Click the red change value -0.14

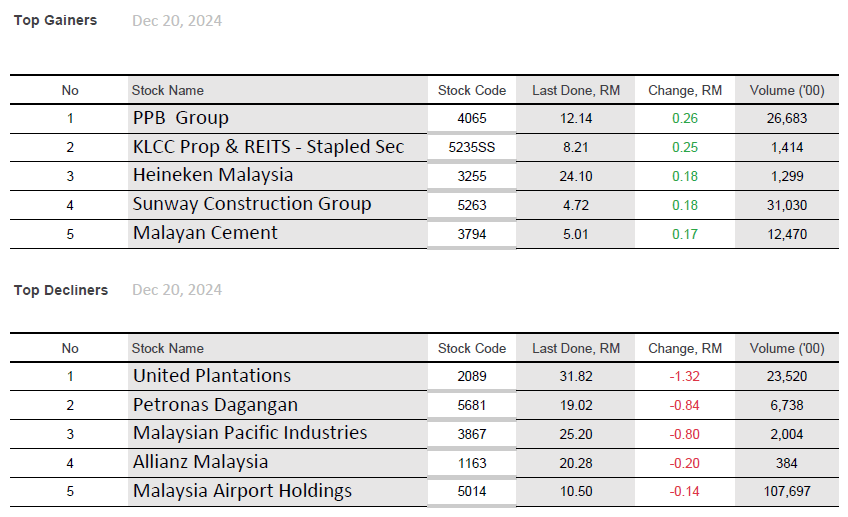tap(685, 492)
